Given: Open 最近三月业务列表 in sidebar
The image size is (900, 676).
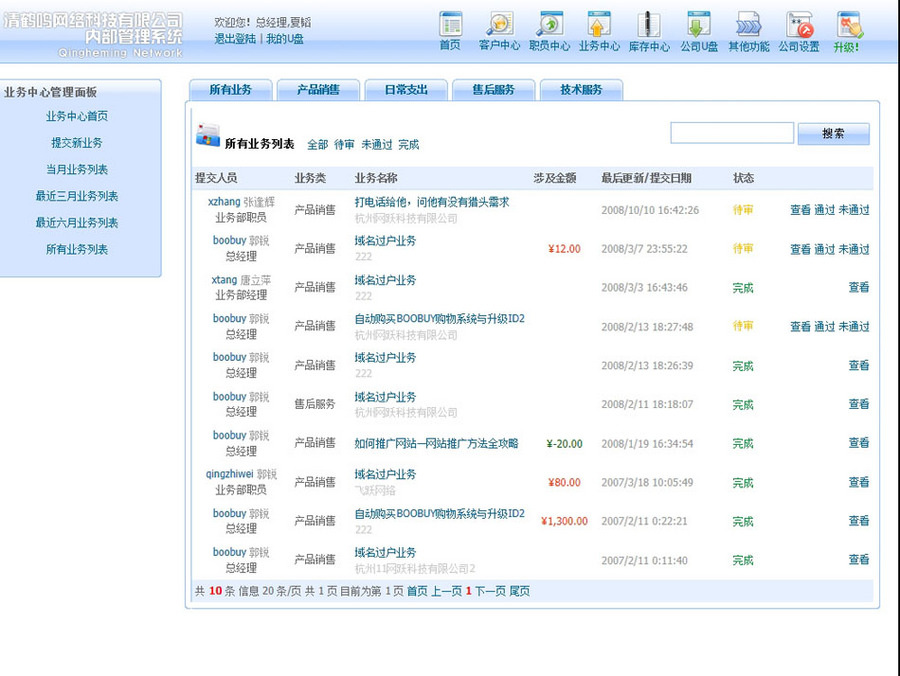Looking at the screenshot, I should tap(77, 196).
